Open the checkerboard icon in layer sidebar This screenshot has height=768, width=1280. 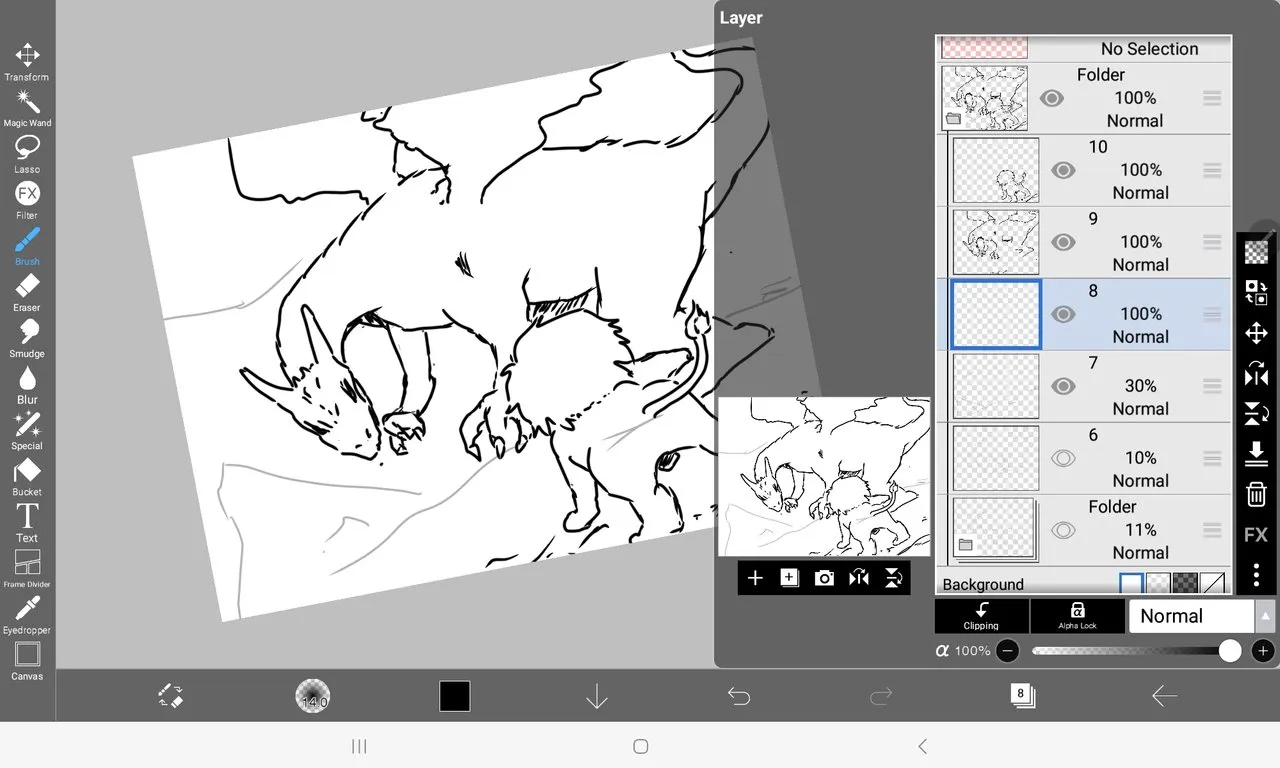[x=1256, y=253]
